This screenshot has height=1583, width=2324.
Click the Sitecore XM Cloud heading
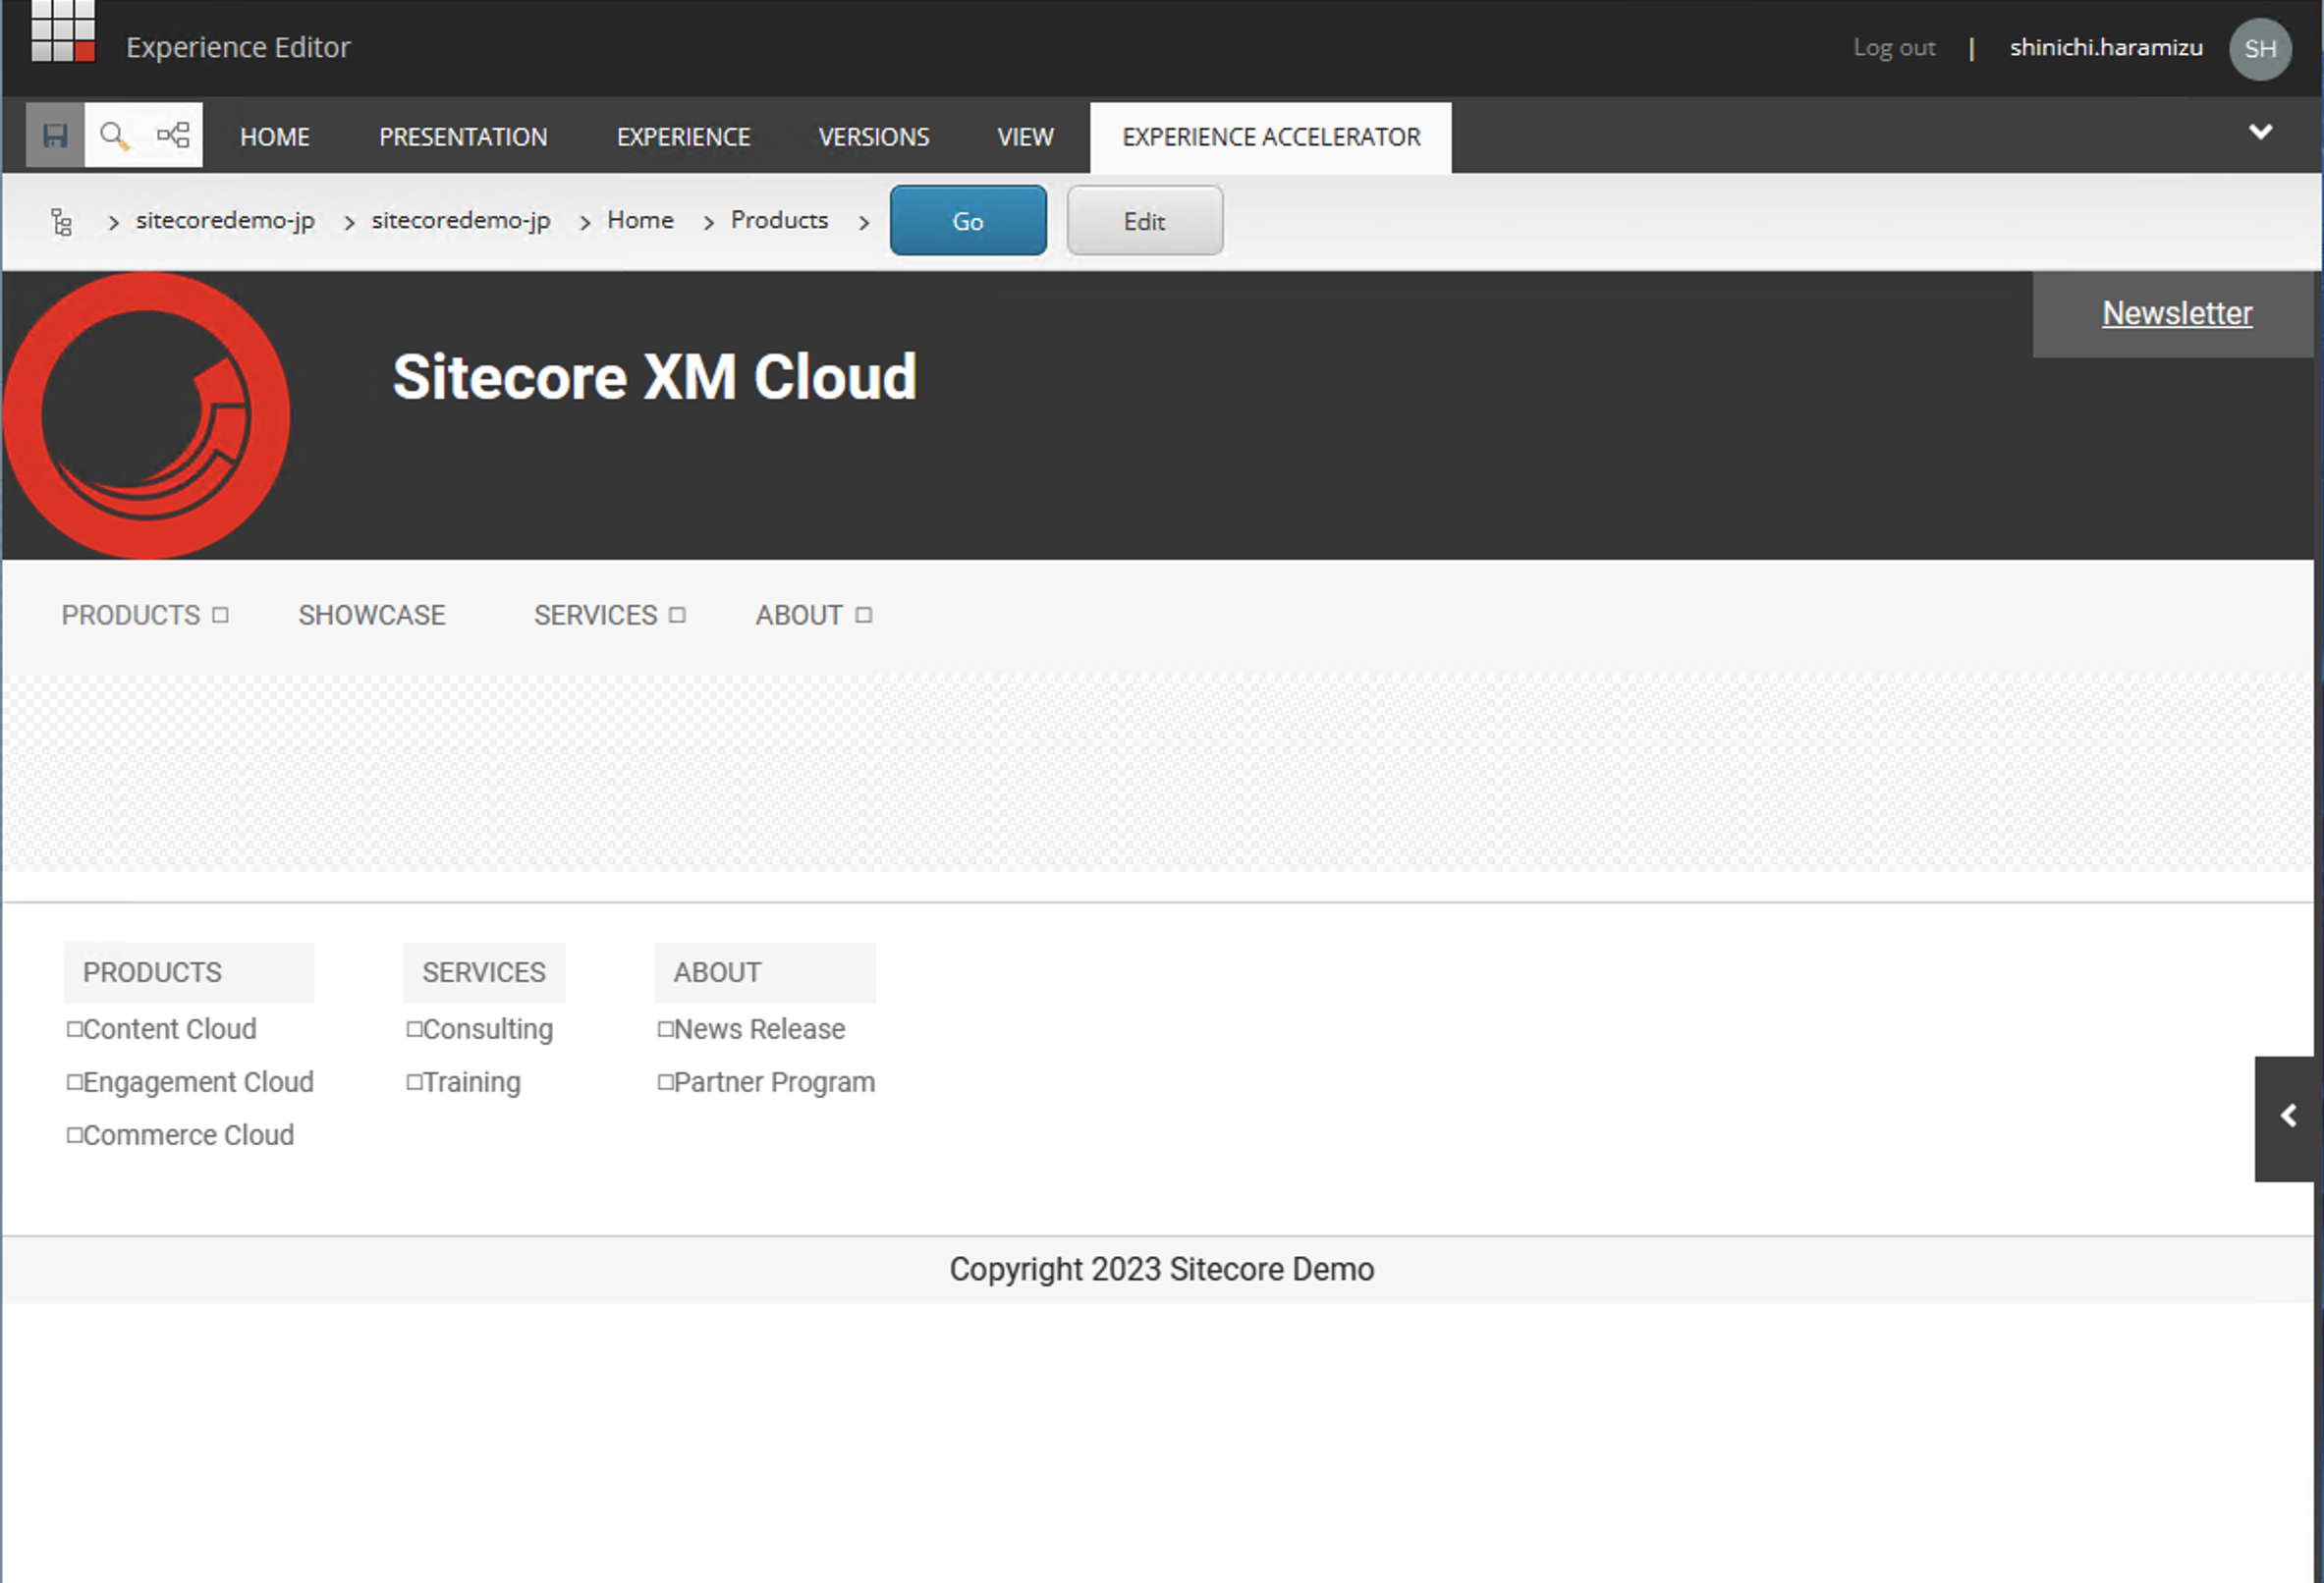[x=654, y=377]
